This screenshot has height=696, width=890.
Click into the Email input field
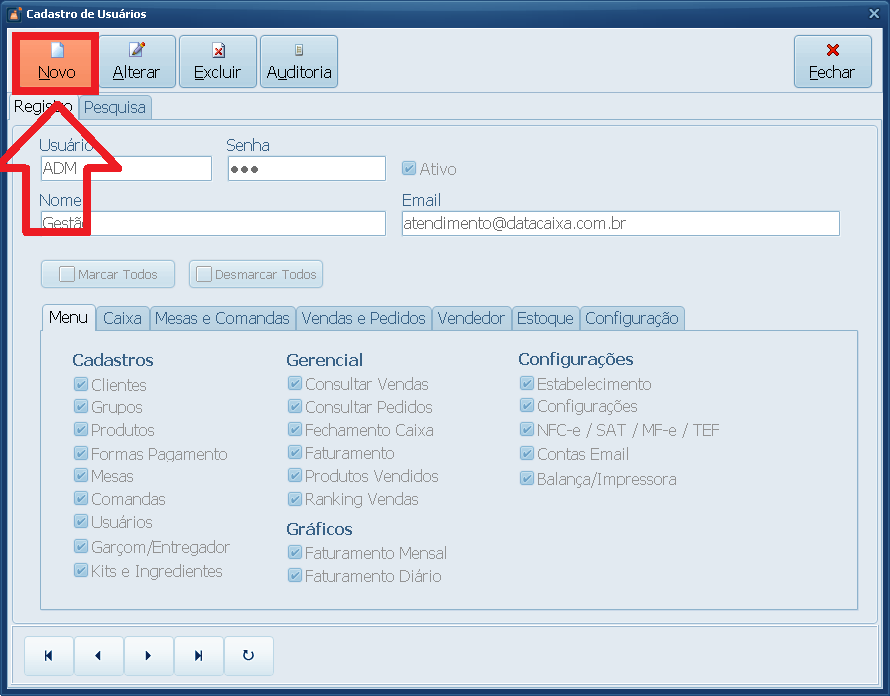[x=620, y=223]
